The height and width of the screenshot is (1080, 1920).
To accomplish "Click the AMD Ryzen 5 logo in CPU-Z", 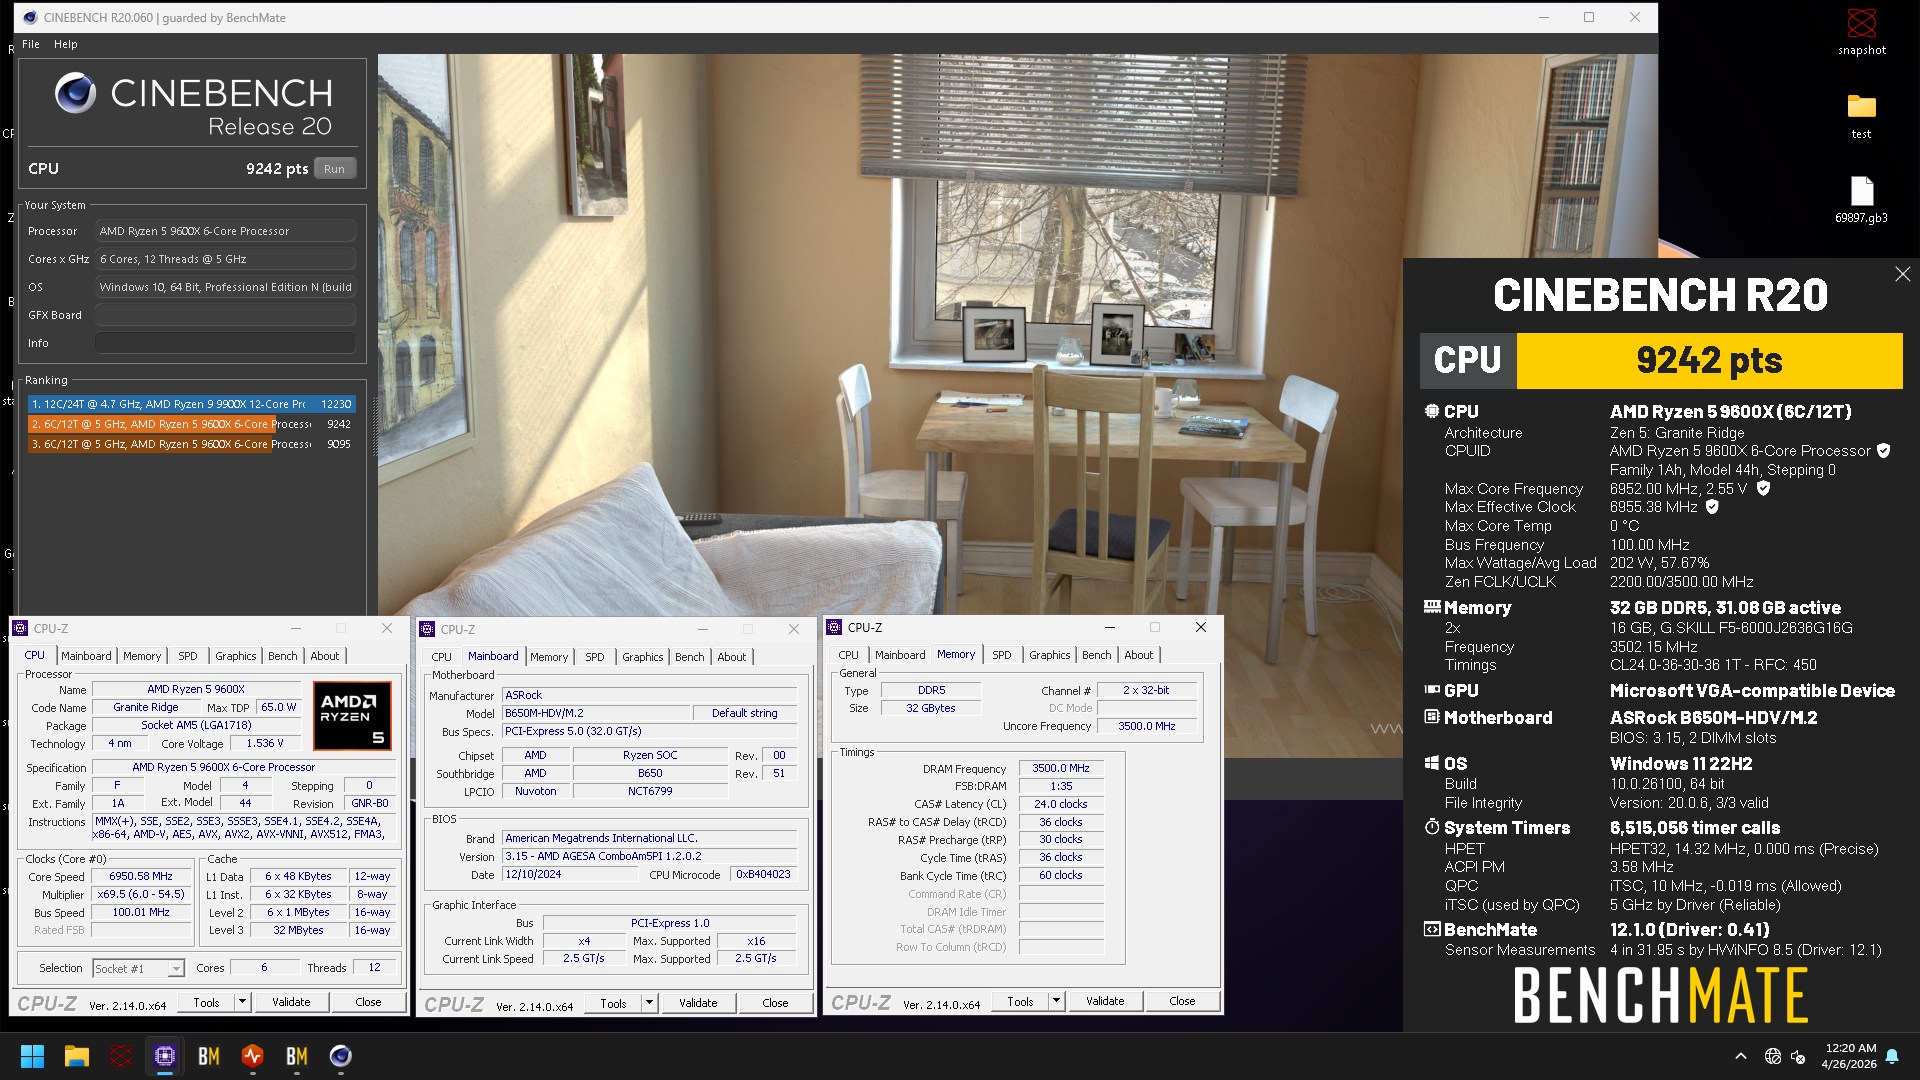I will [x=352, y=716].
